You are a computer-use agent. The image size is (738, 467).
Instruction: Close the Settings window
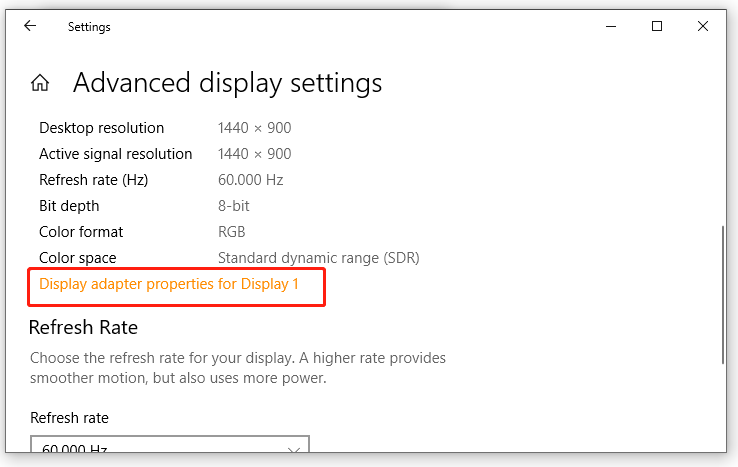703,26
